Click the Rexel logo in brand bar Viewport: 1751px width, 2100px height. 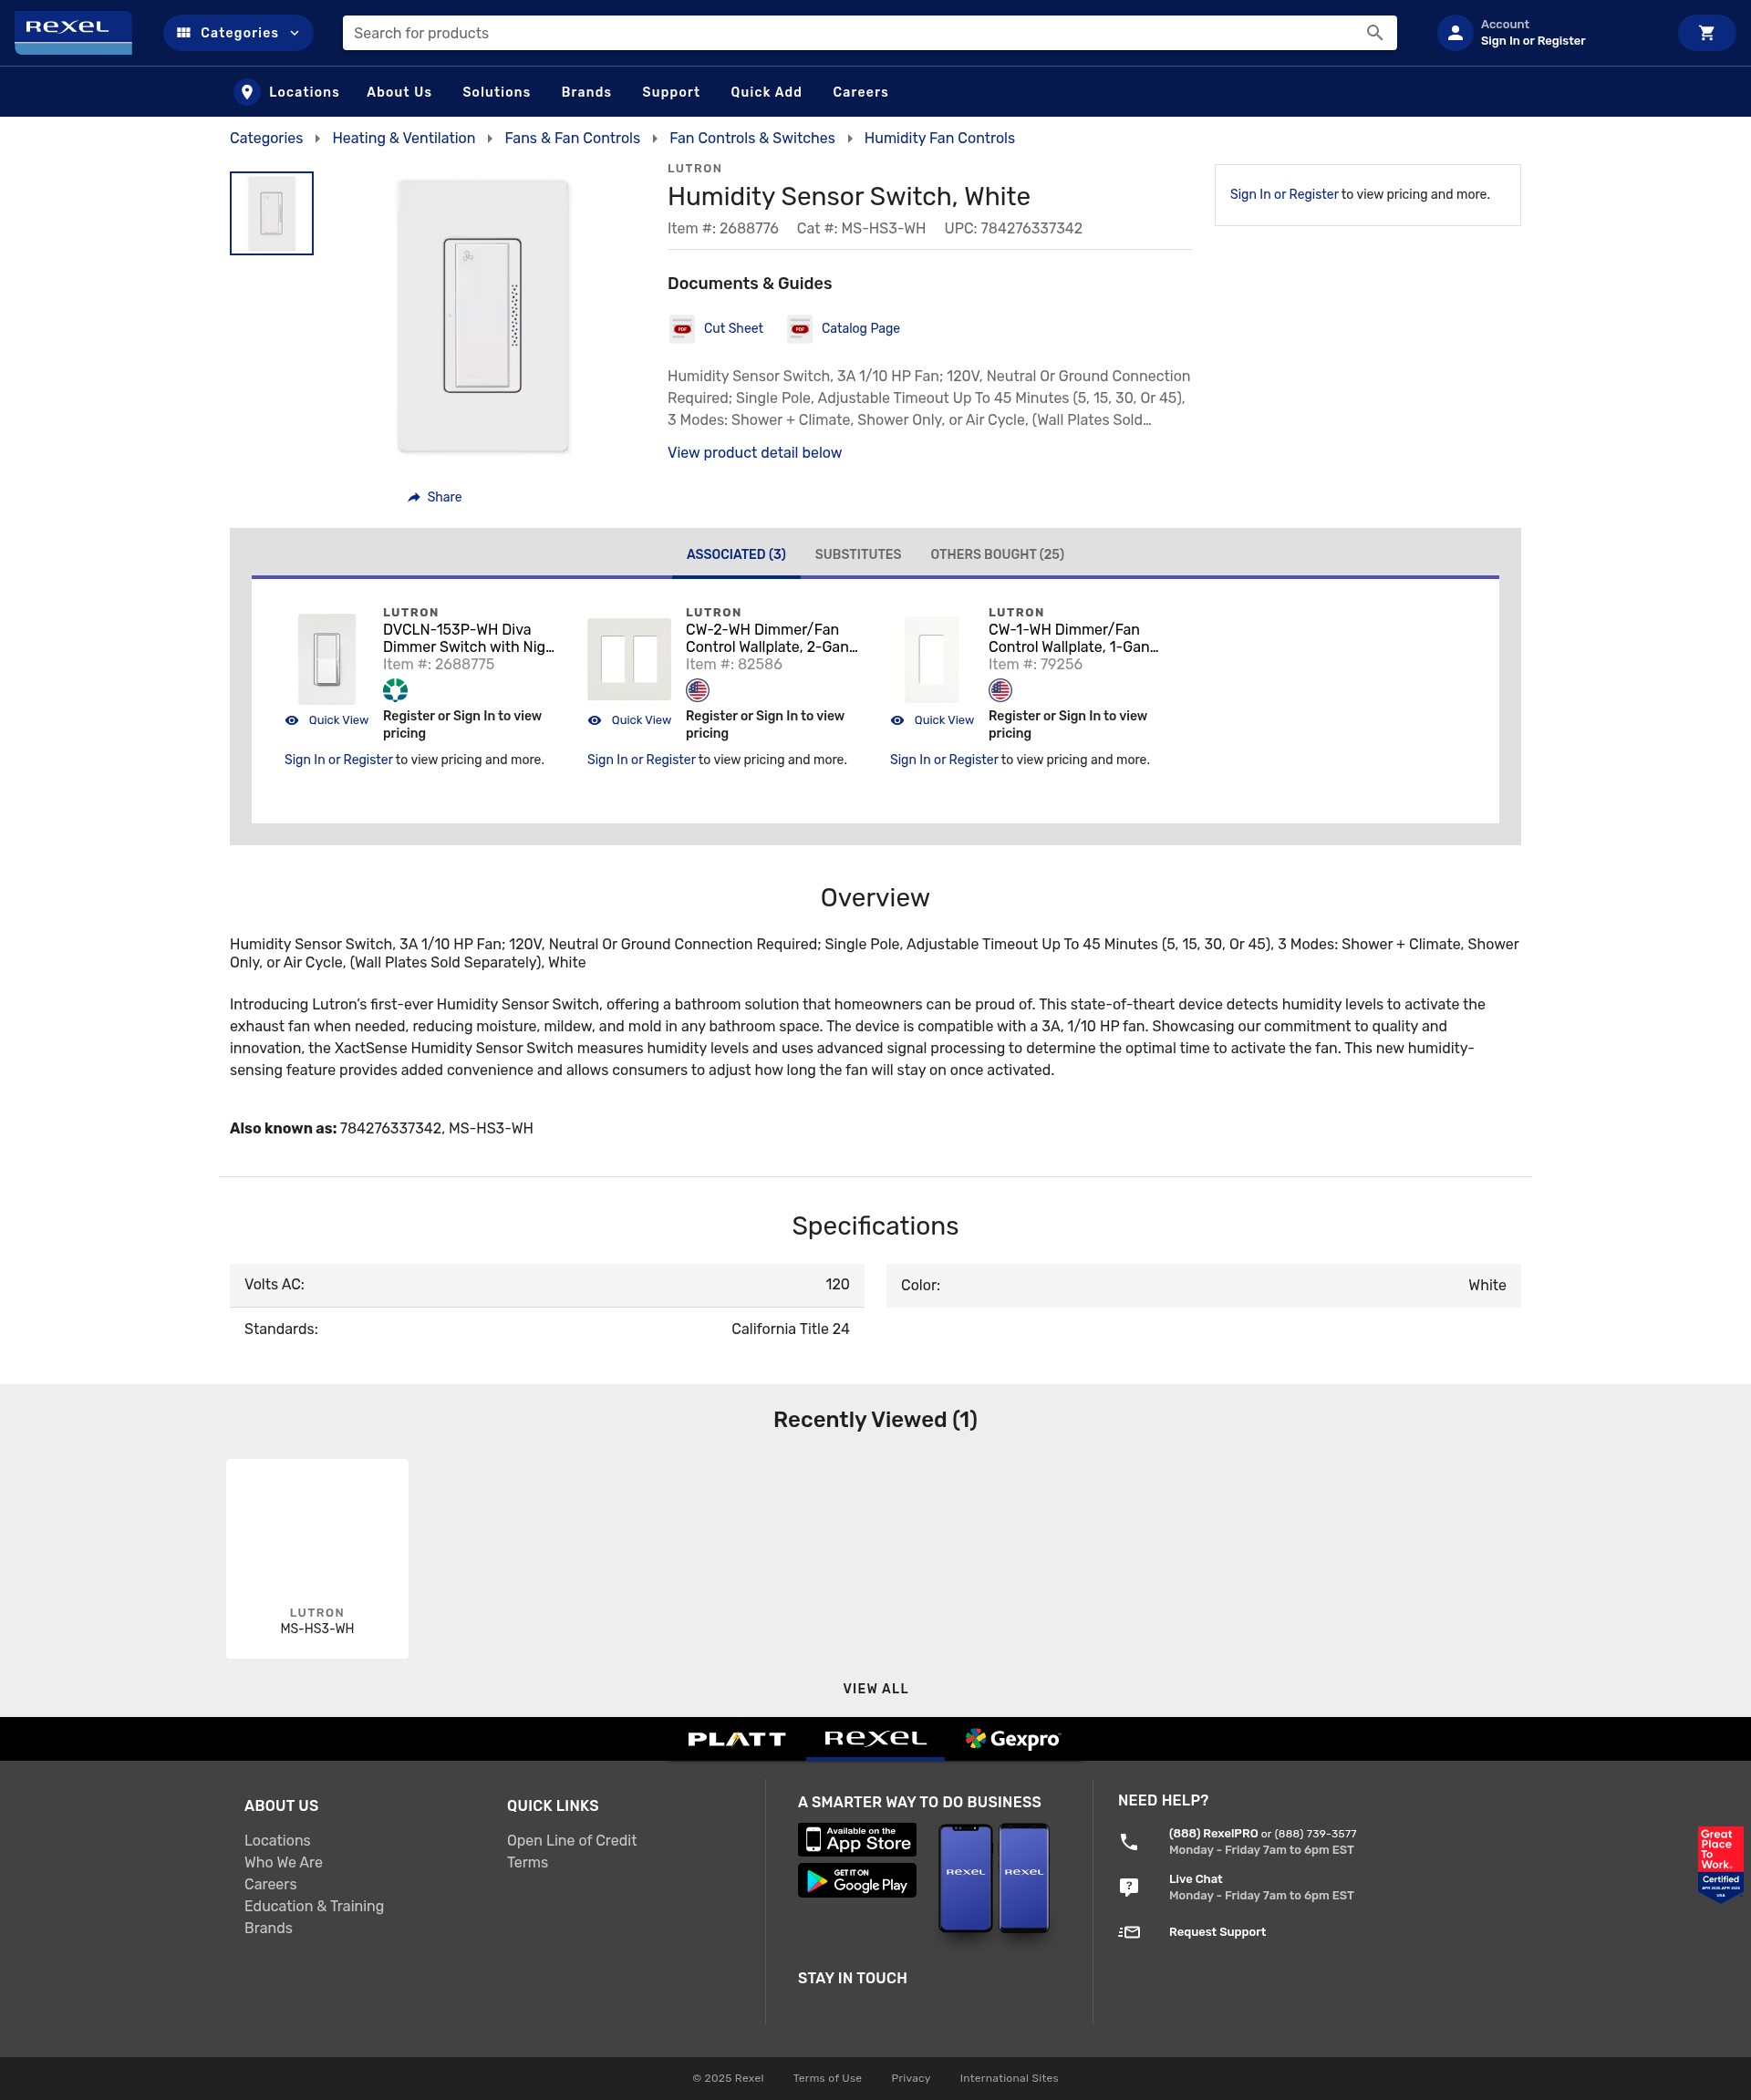875,1738
